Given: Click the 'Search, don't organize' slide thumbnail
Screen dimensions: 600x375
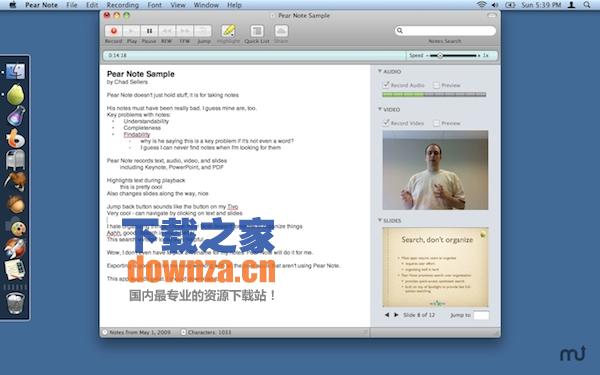Looking at the screenshot, I should pyautogui.click(x=435, y=267).
